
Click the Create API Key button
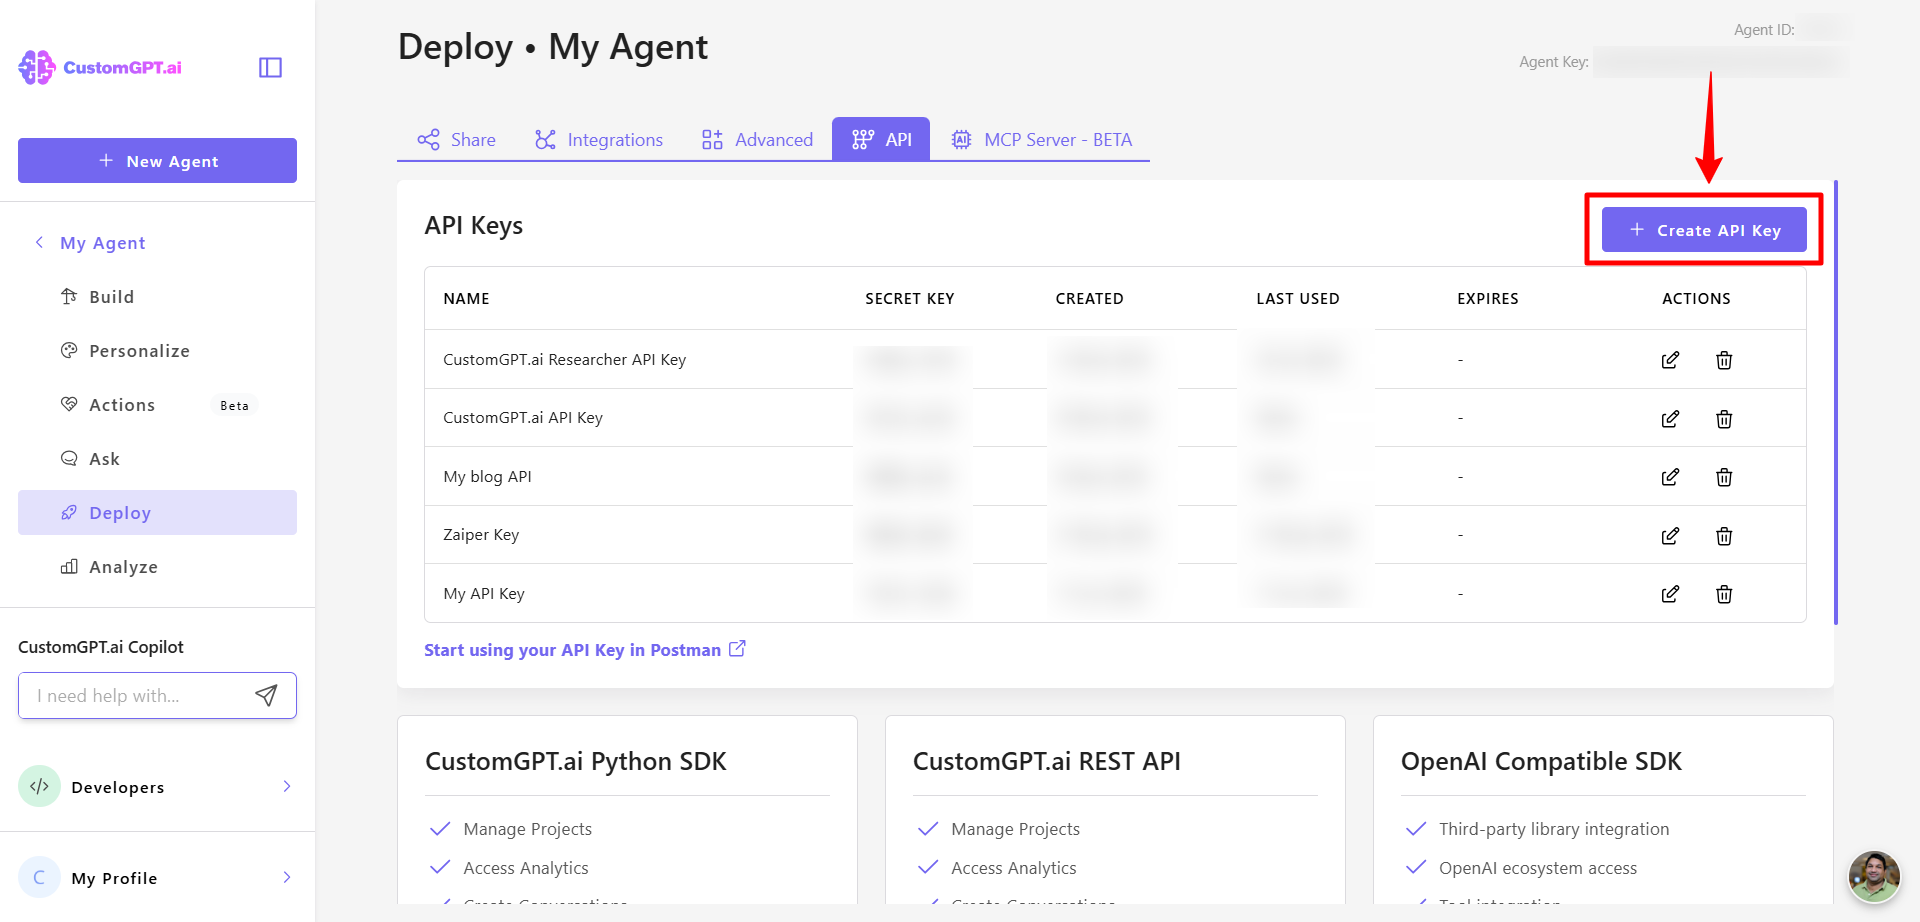1704,230
